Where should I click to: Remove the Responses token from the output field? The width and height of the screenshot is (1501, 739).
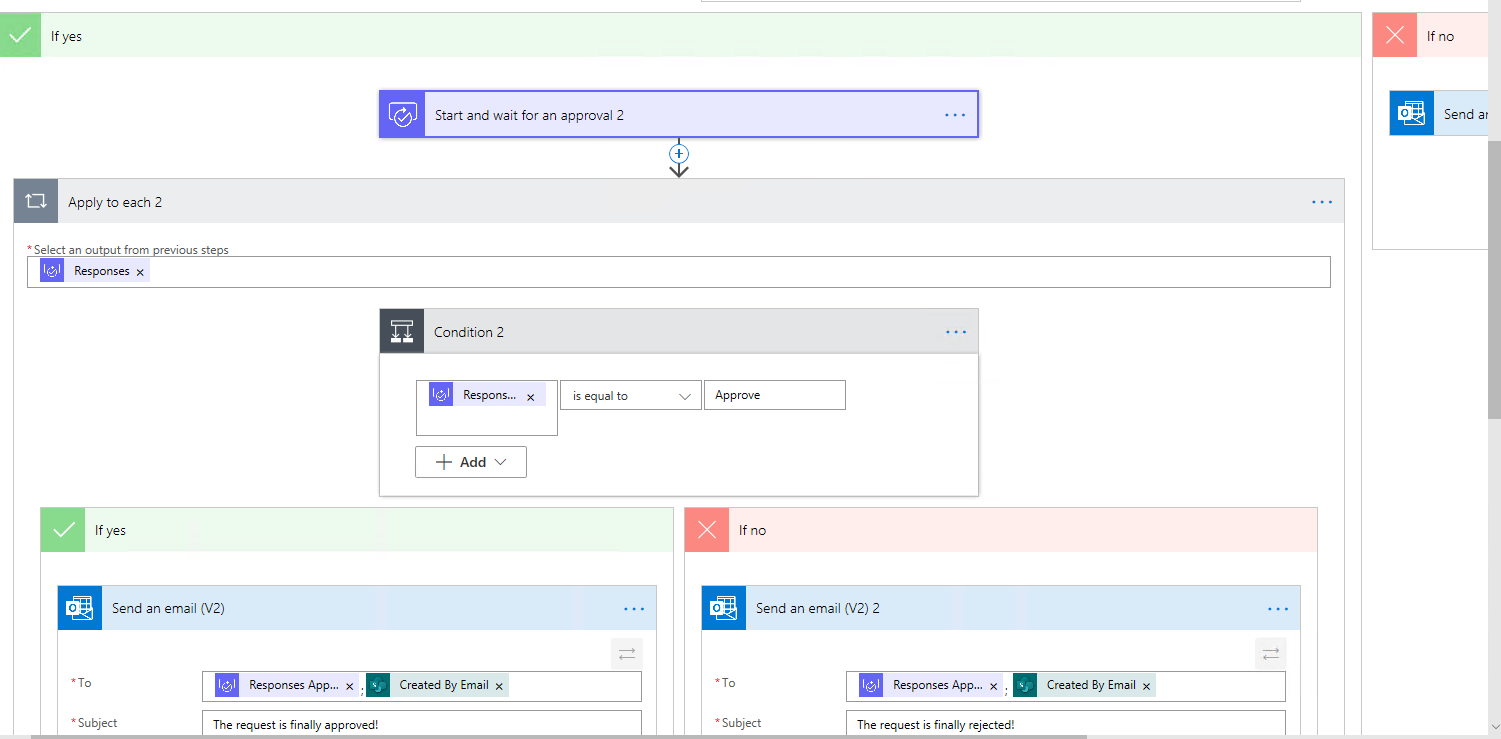click(x=140, y=272)
